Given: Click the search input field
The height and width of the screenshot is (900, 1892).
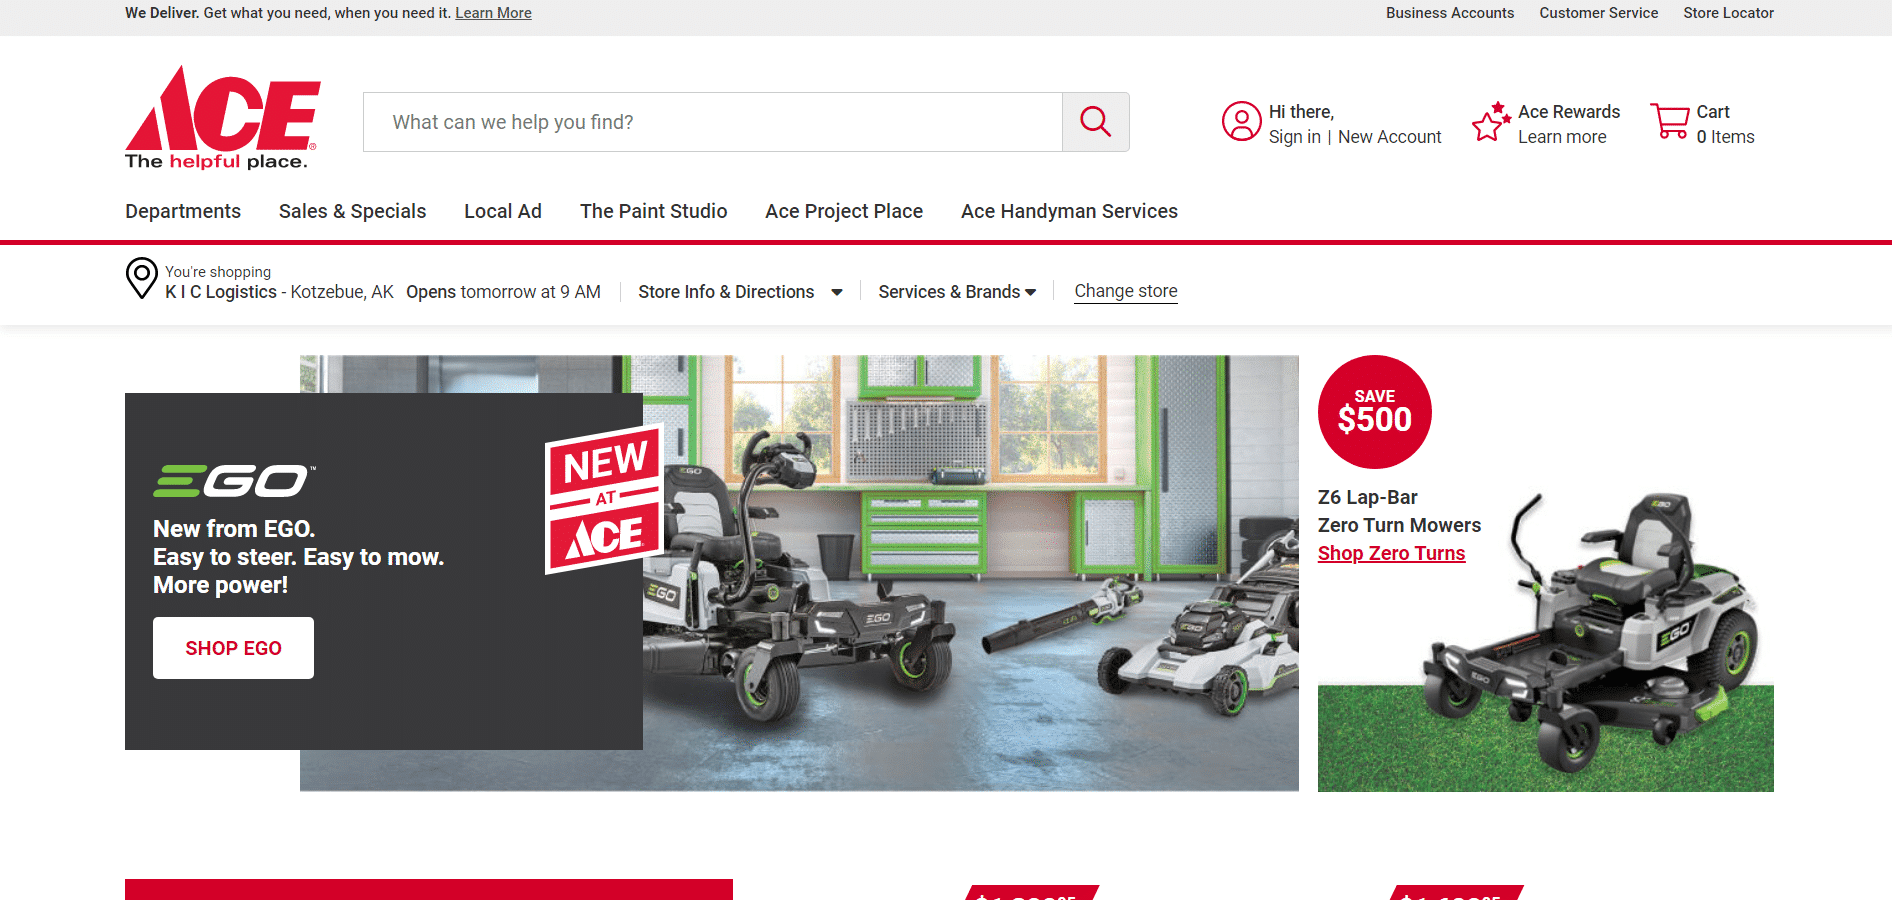Looking at the screenshot, I should [712, 122].
